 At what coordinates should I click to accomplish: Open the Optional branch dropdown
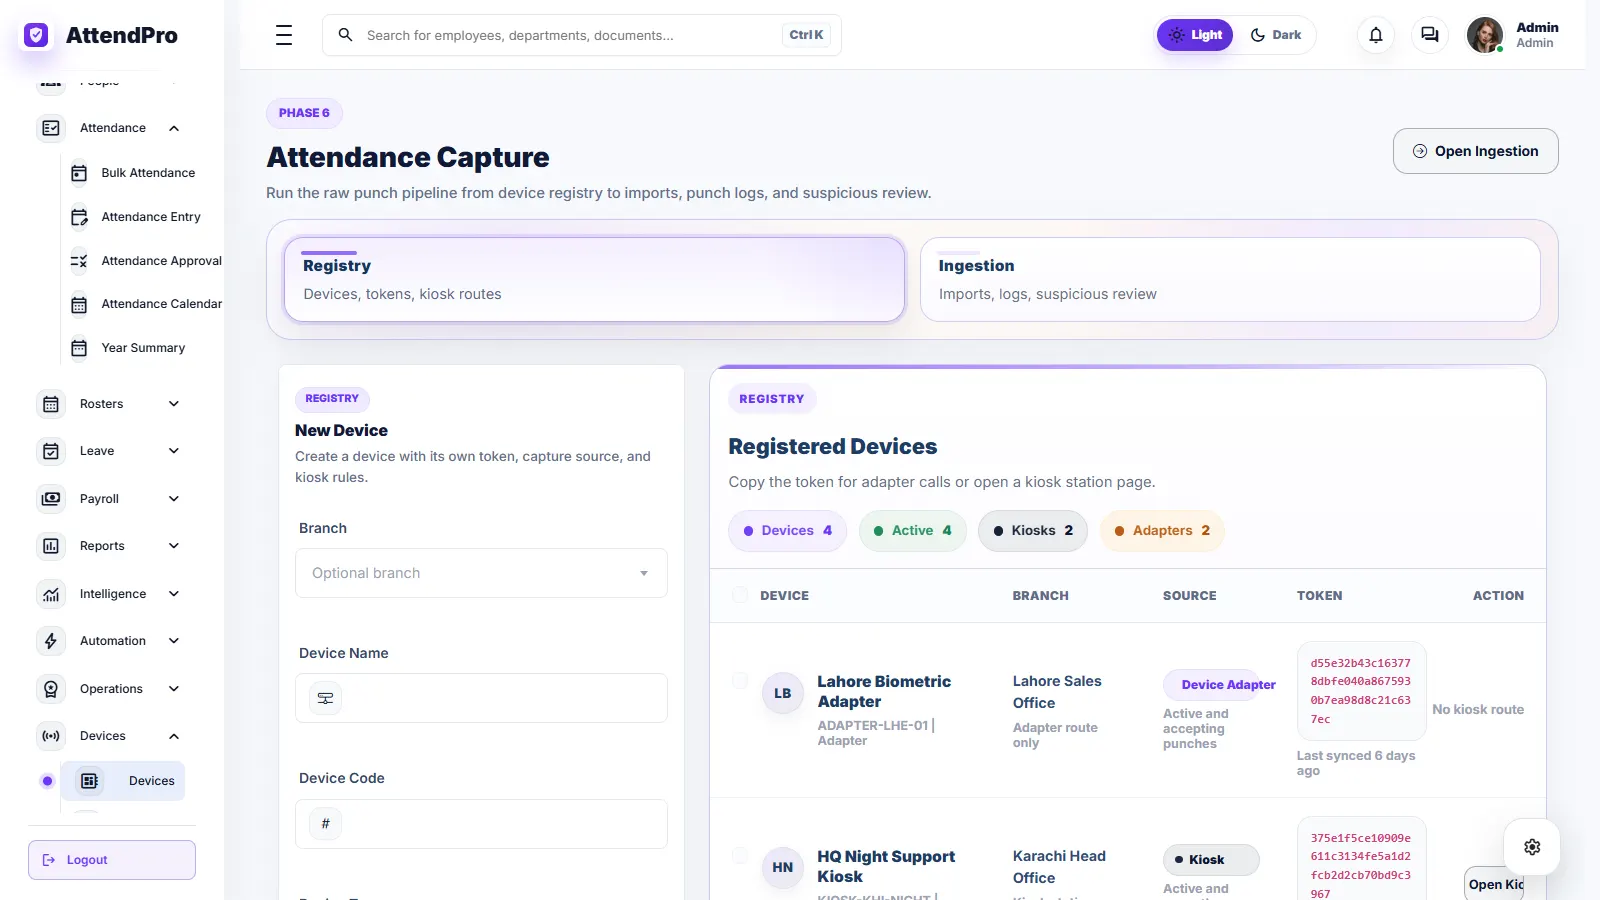pos(481,573)
